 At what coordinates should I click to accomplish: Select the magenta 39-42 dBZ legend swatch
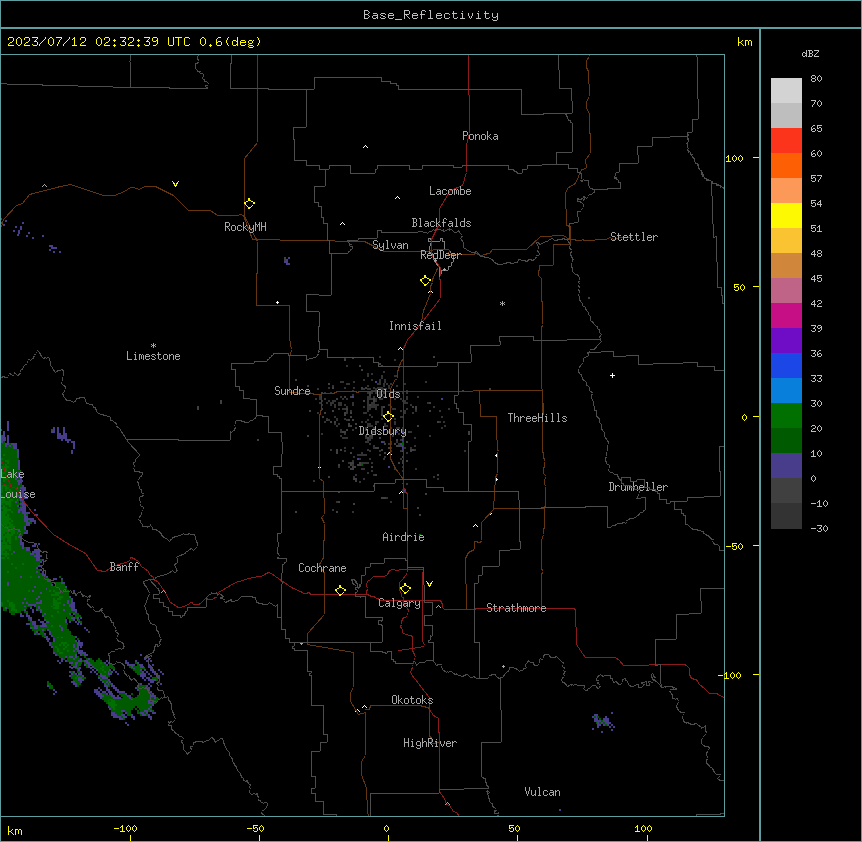click(x=786, y=315)
